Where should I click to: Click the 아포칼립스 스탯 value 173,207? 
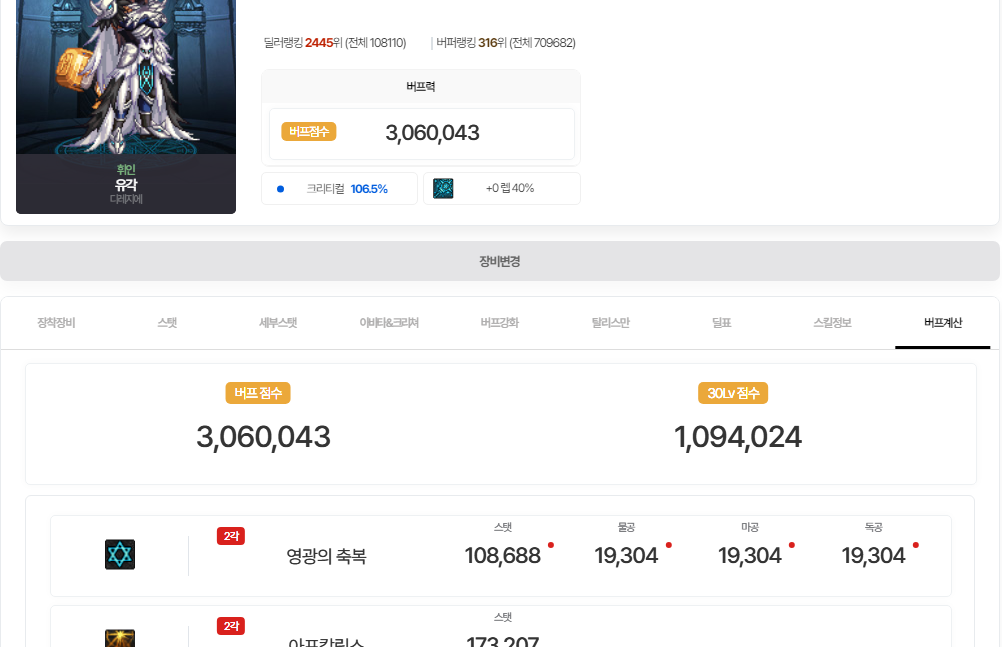click(x=502, y=641)
